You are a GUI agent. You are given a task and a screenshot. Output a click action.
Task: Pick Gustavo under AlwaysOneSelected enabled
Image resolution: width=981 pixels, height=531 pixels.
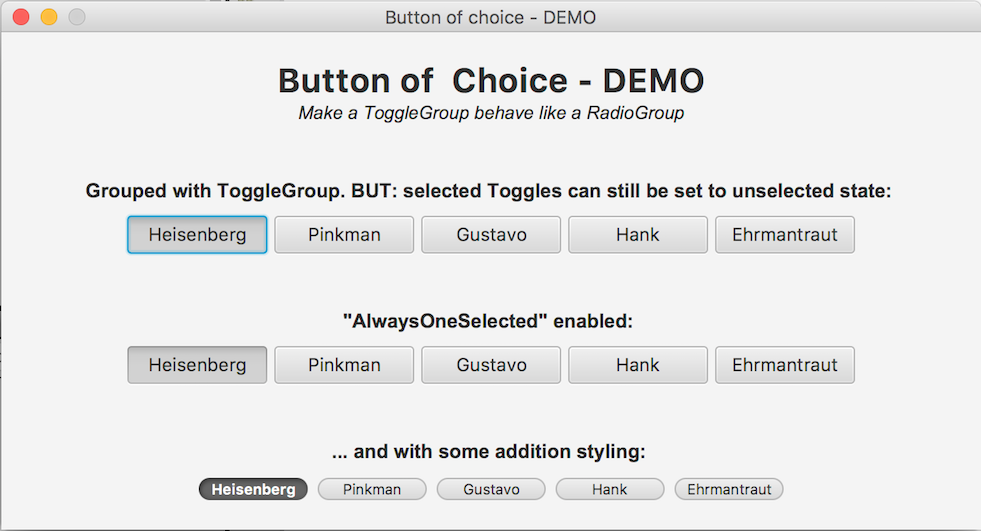point(491,365)
